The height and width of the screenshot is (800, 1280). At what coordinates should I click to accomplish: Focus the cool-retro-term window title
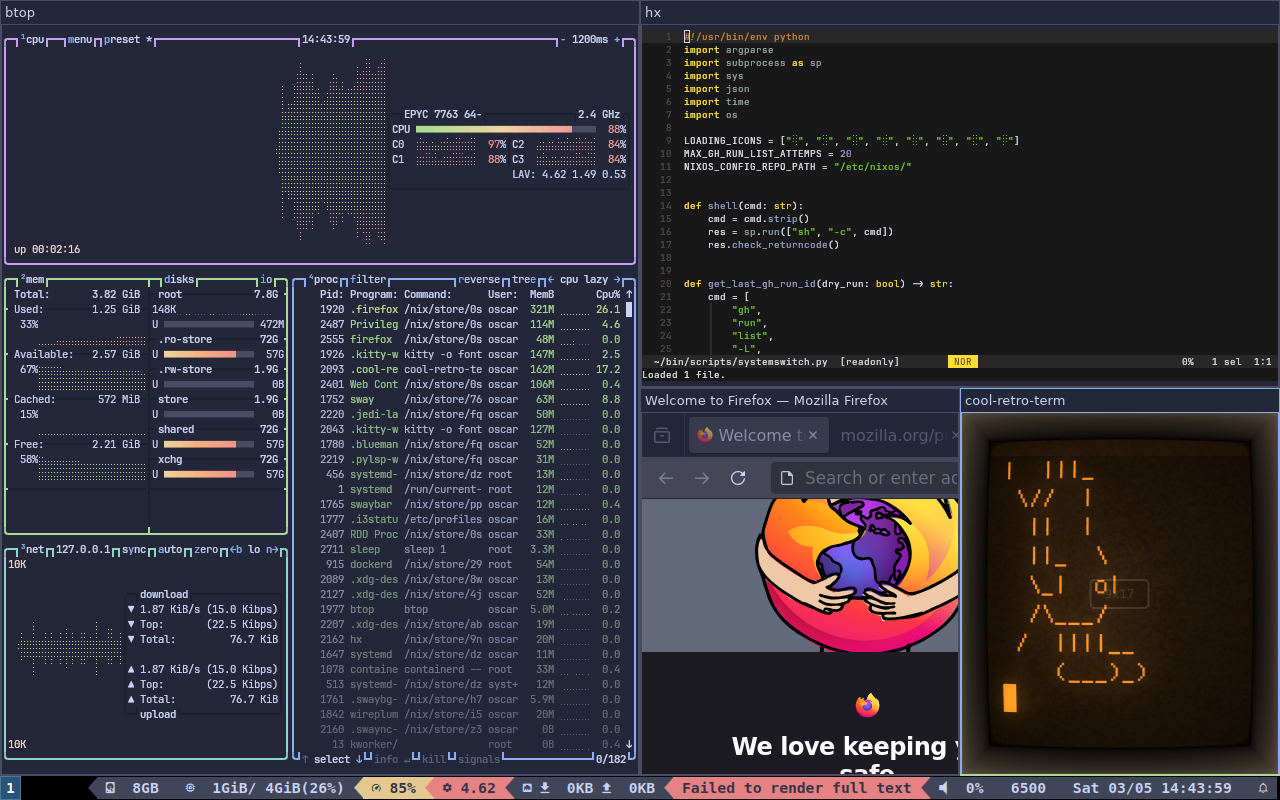(x=1119, y=400)
